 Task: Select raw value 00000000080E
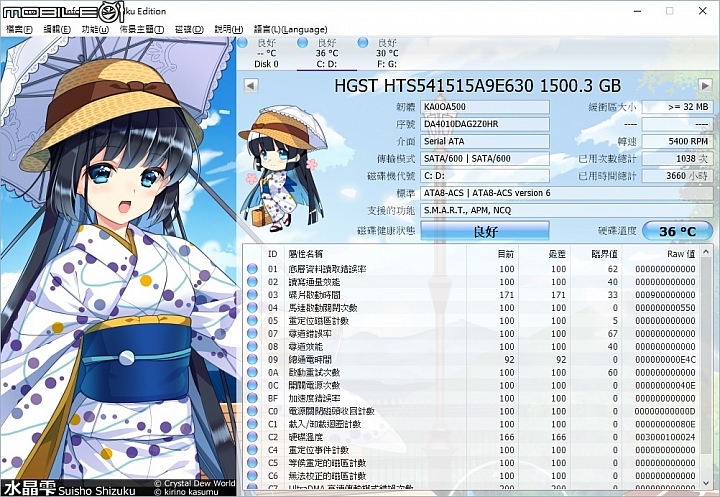(x=665, y=424)
